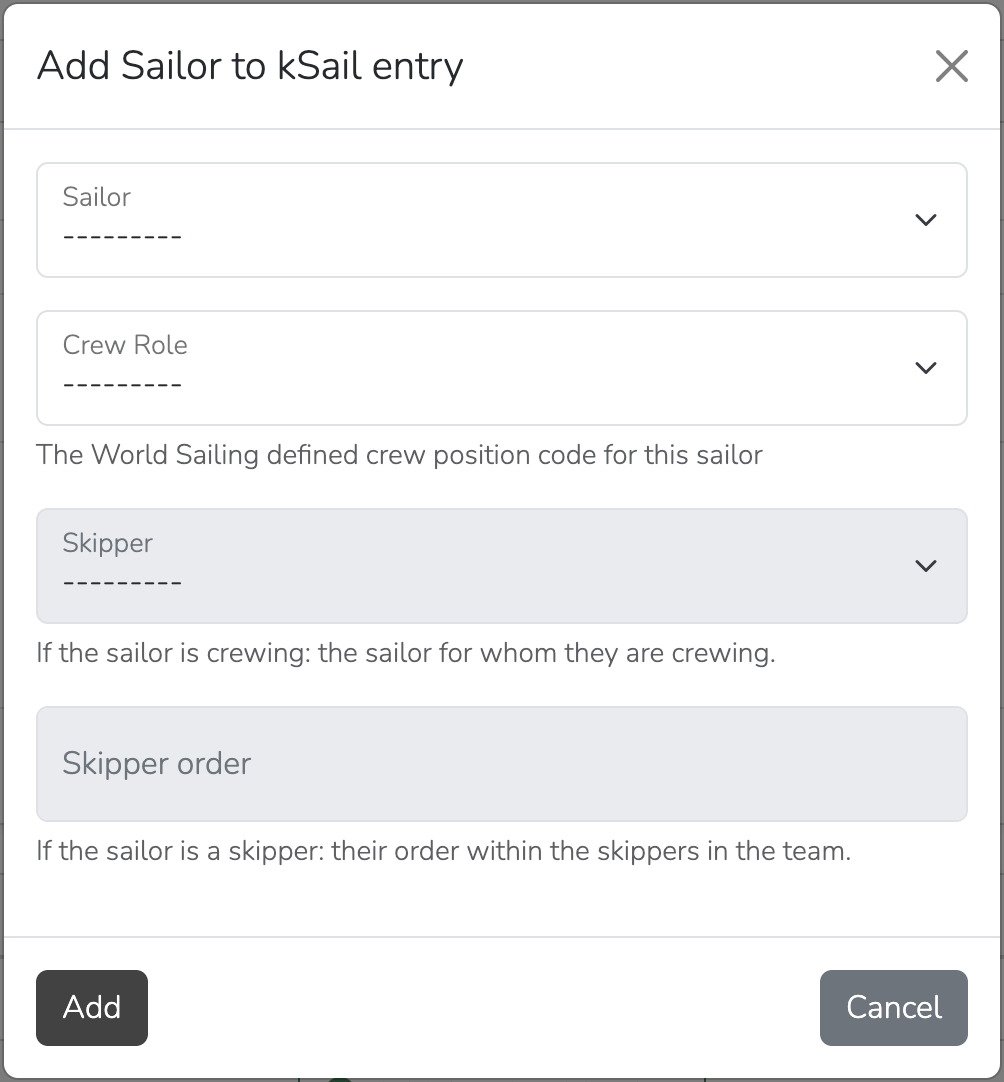Click the 'If the sailor is crewing' hint

coord(406,653)
